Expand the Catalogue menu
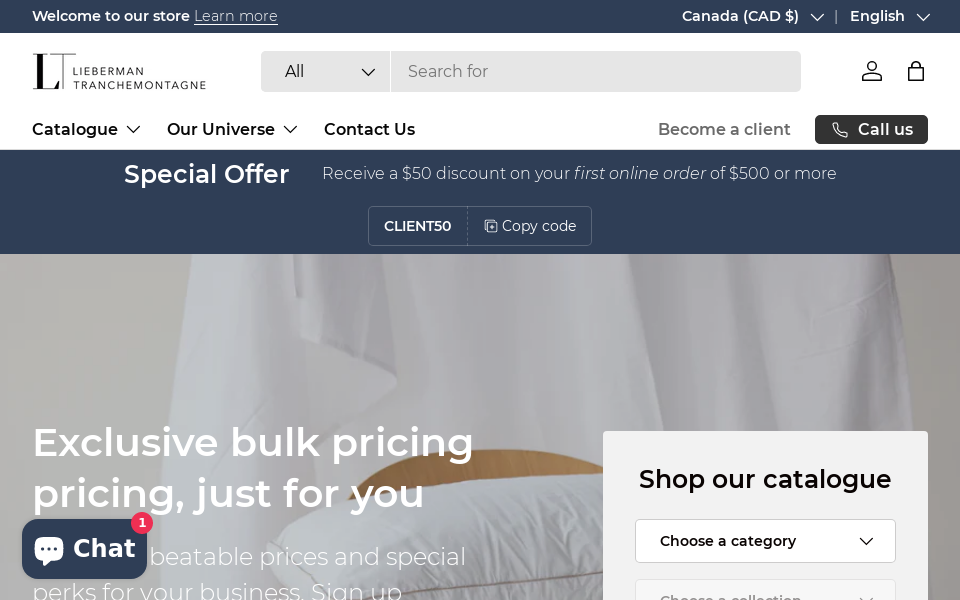This screenshot has width=960, height=600. [x=86, y=130]
